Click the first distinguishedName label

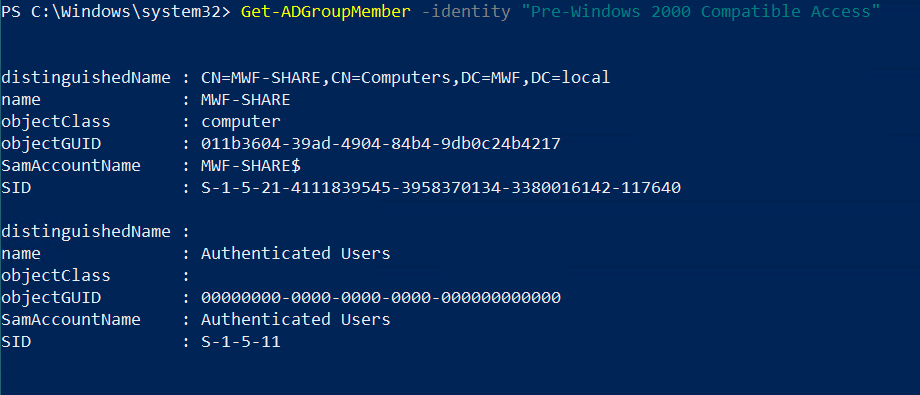[86, 77]
